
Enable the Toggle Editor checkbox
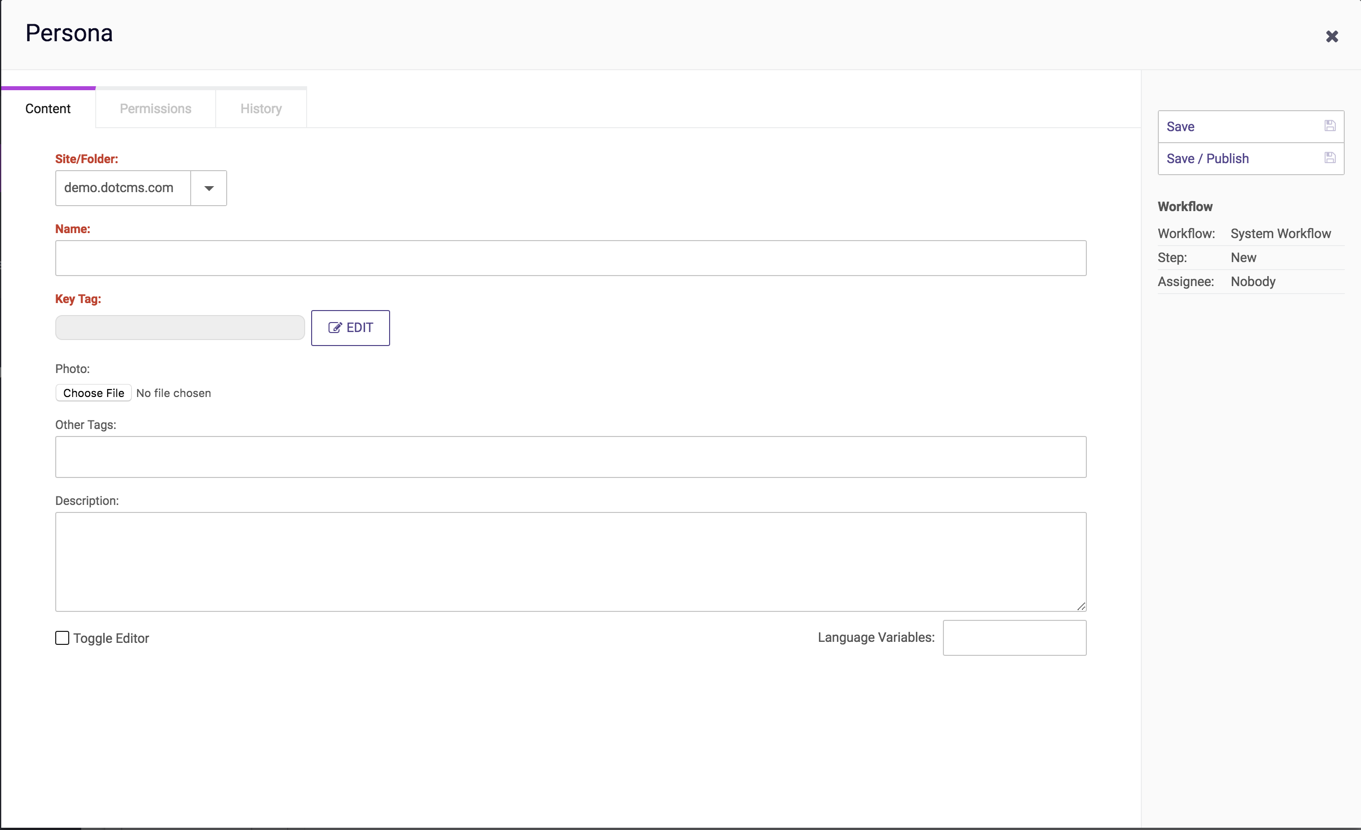tap(62, 638)
